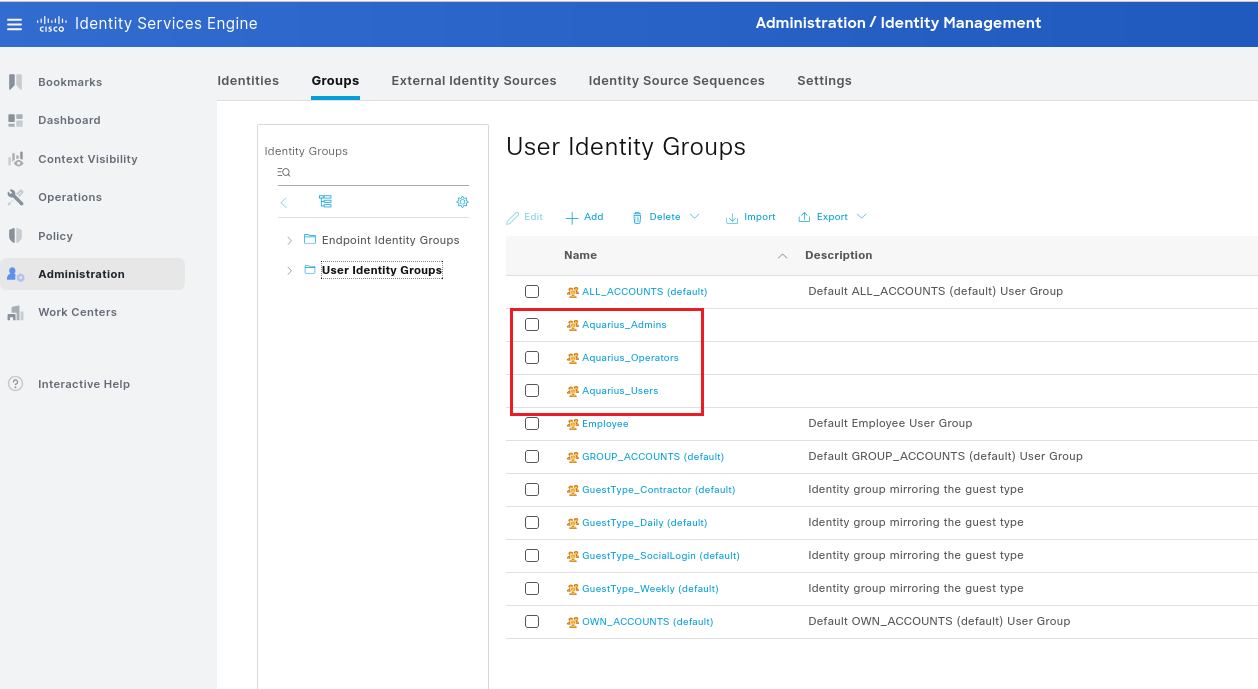
Task: Open the Aquarius_Operators group link
Action: [630, 358]
